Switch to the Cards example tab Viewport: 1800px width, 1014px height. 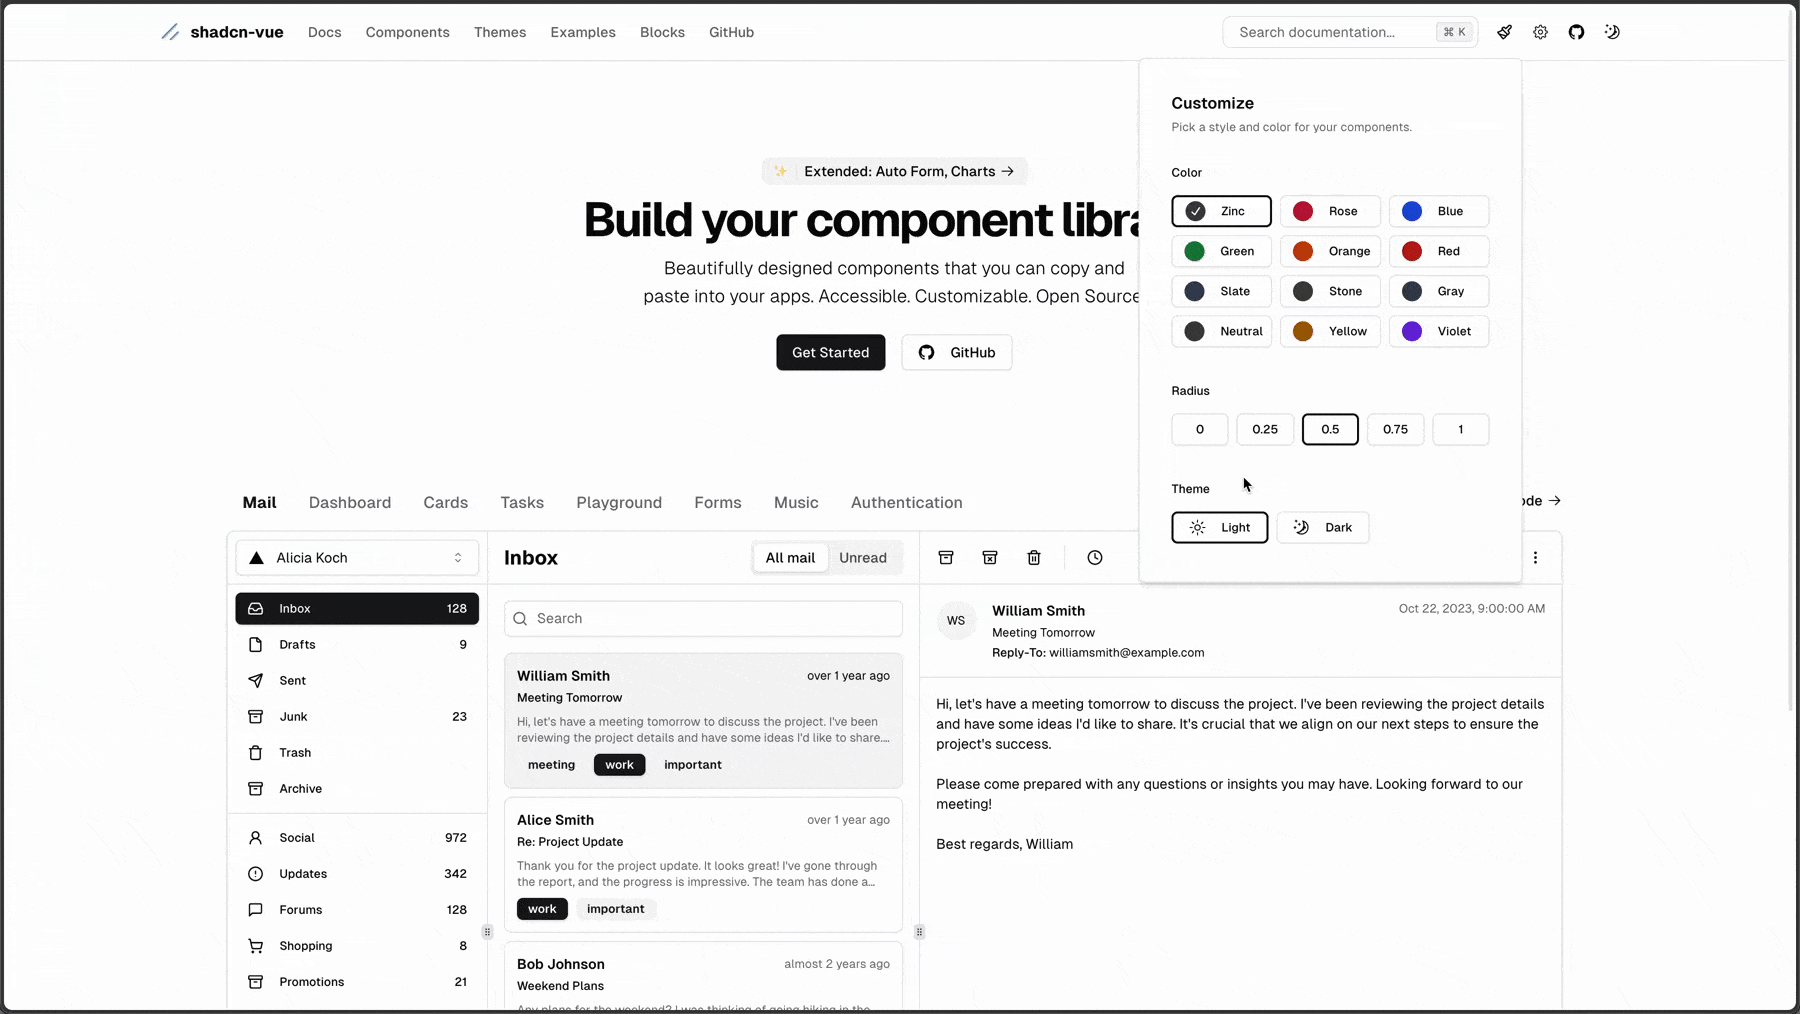[446, 502]
